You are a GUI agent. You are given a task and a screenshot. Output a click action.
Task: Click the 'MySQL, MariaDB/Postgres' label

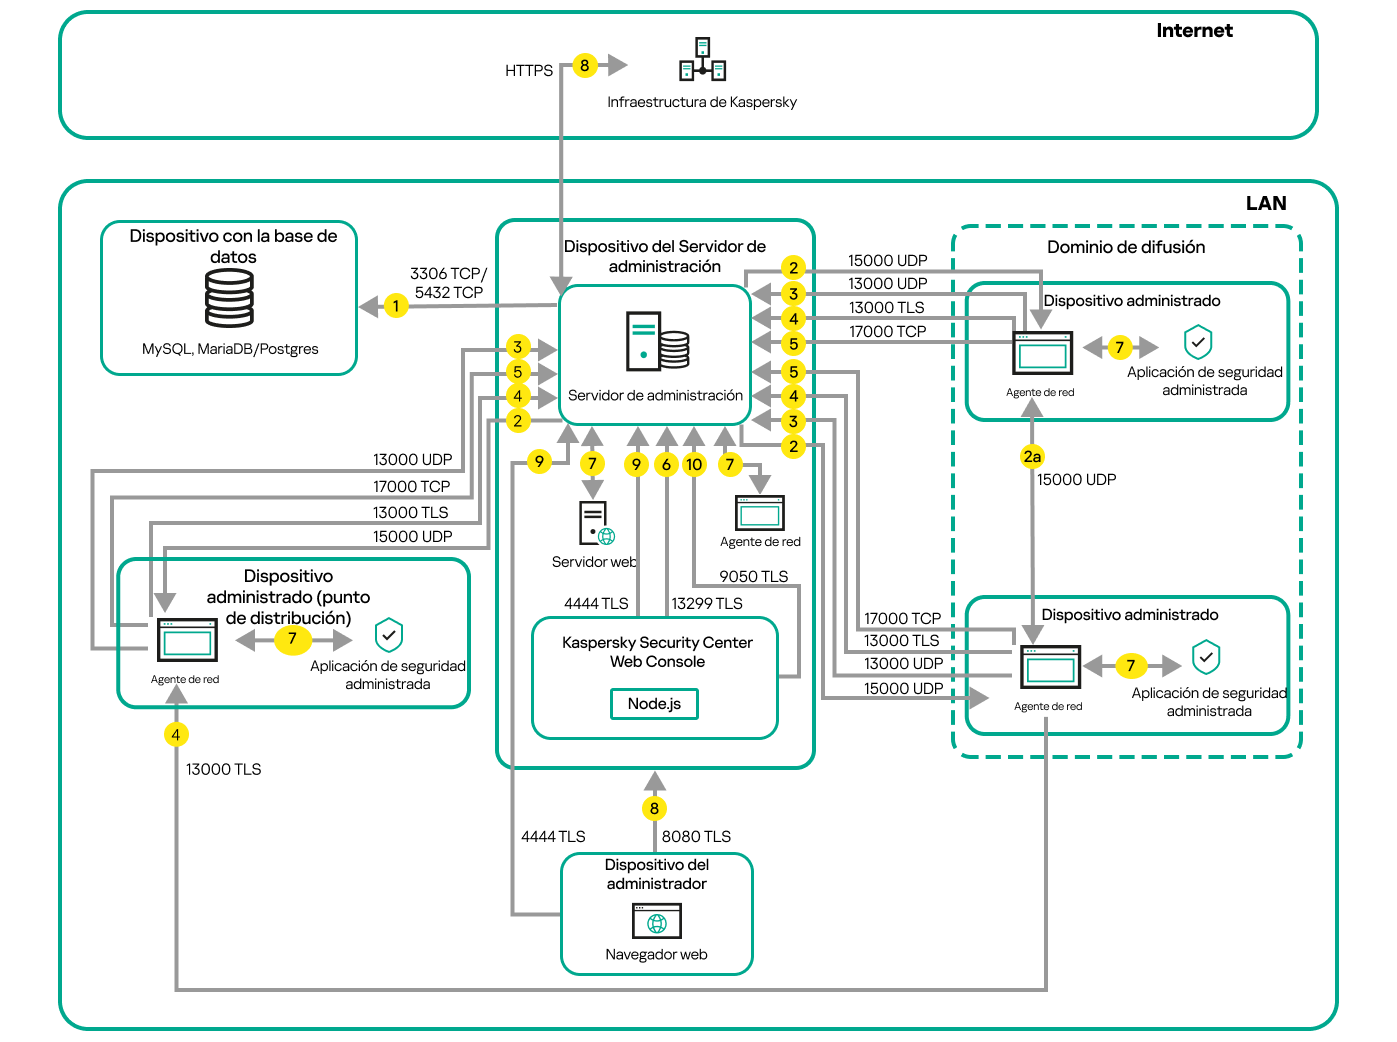point(230,349)
